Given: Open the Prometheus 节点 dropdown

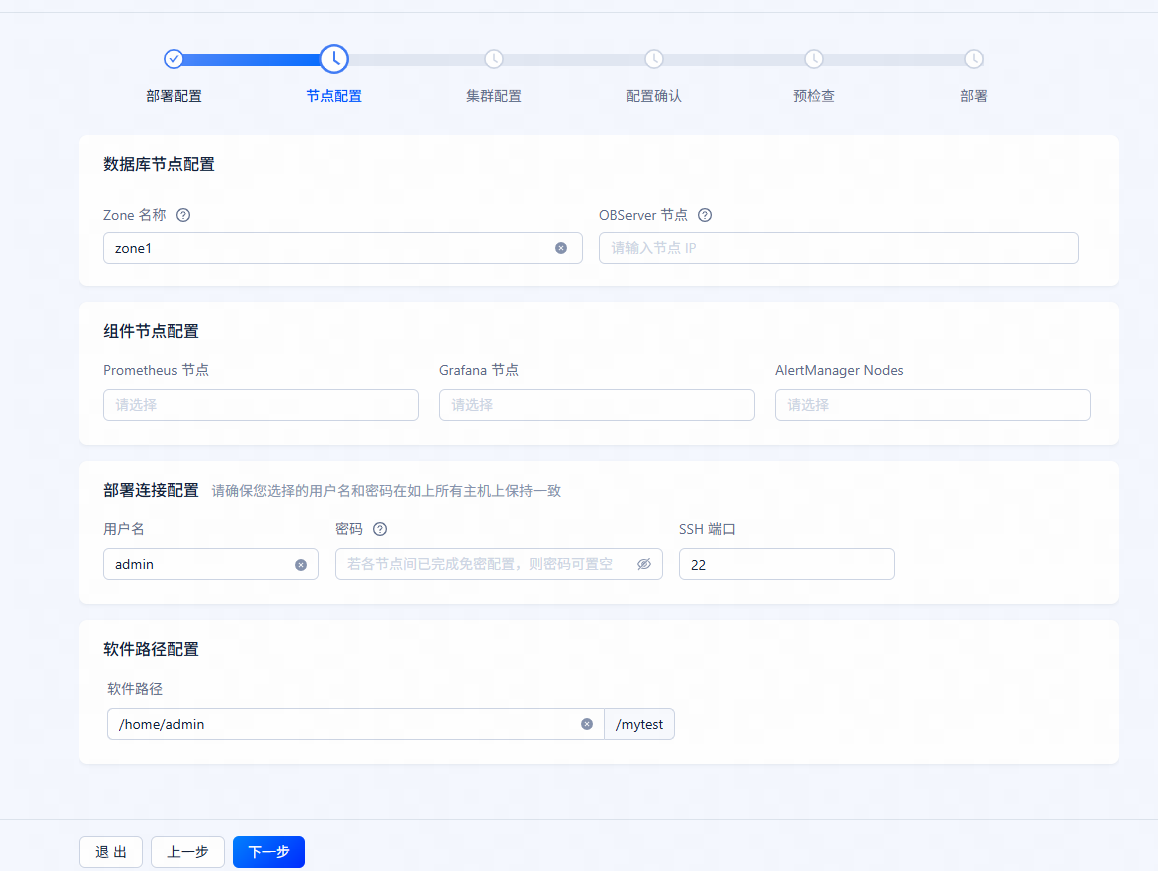Looking at the screenshot, I should click(261, 405).
